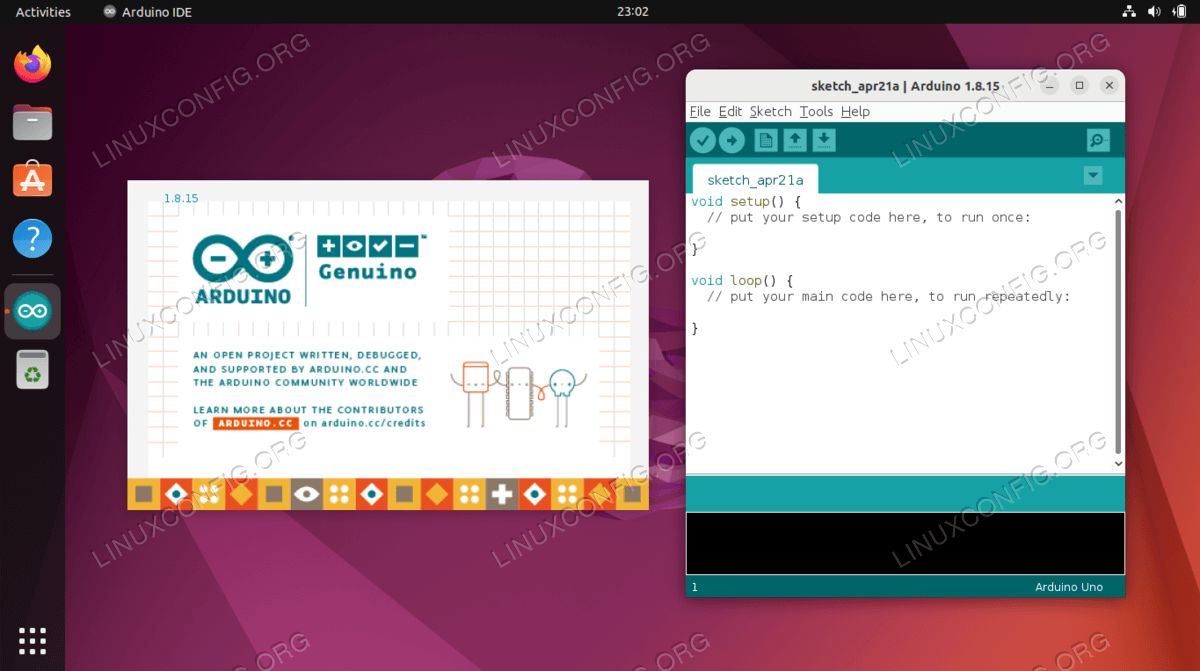Click the clock showing 23:02

pyautogui.click(x=632, y=12)
